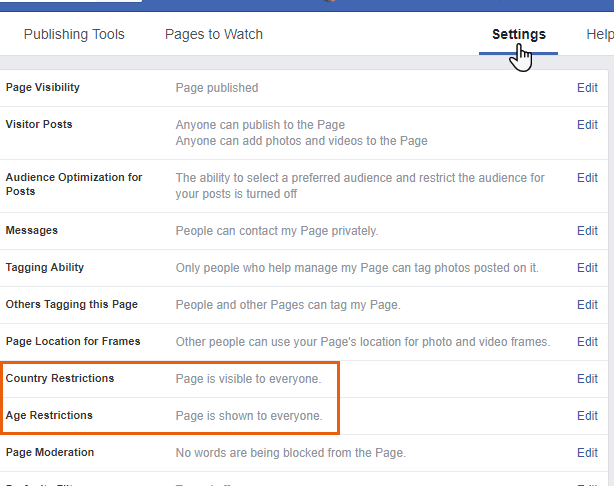Click the Country Restrictions row label
Screen dimensions: 614x486
click(60, 379)
